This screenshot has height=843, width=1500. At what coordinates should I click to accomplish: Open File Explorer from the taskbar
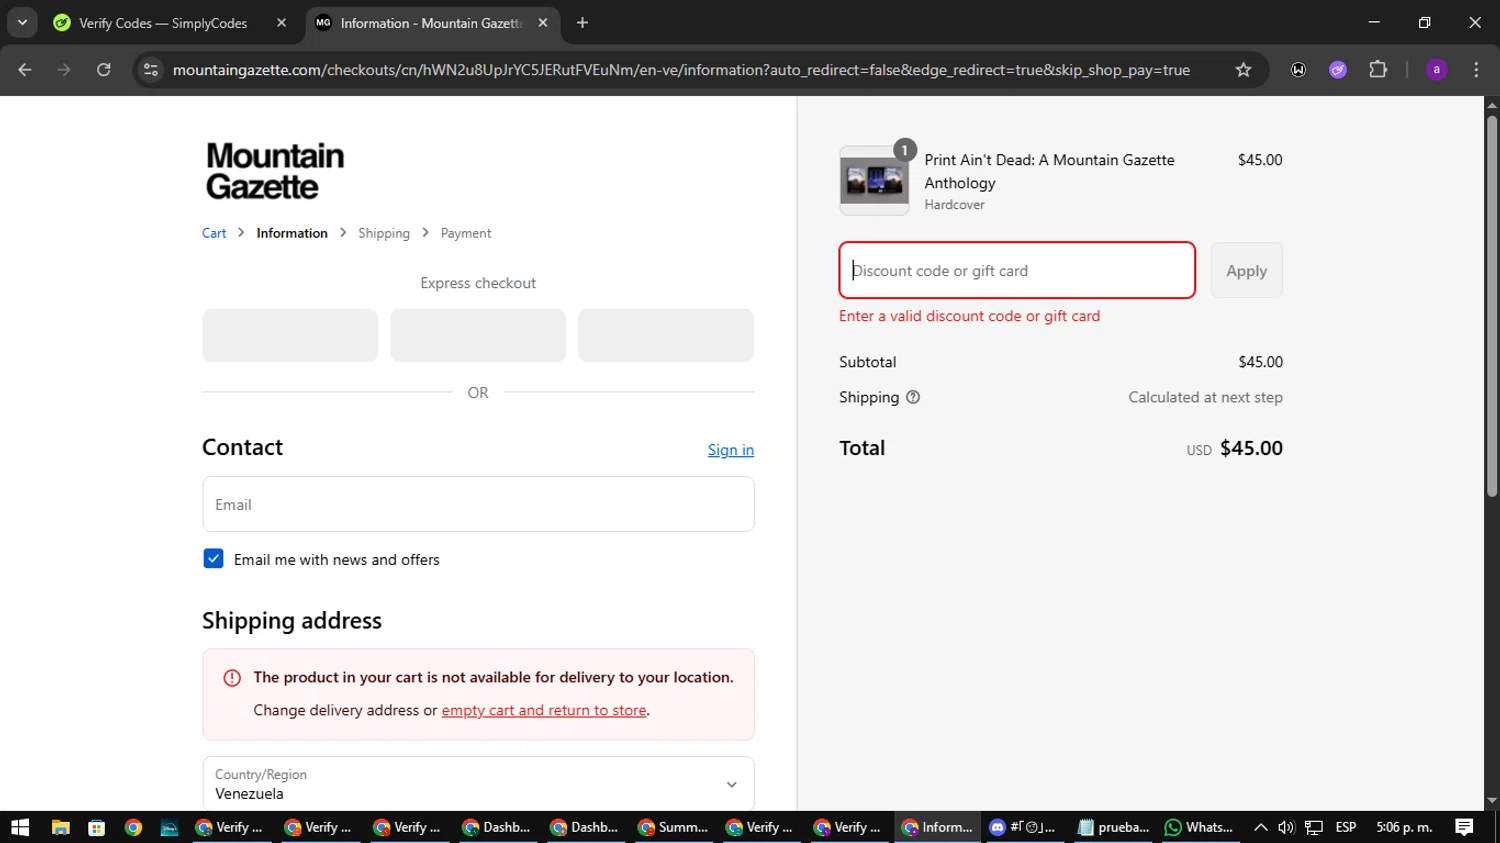click(61, 827)
